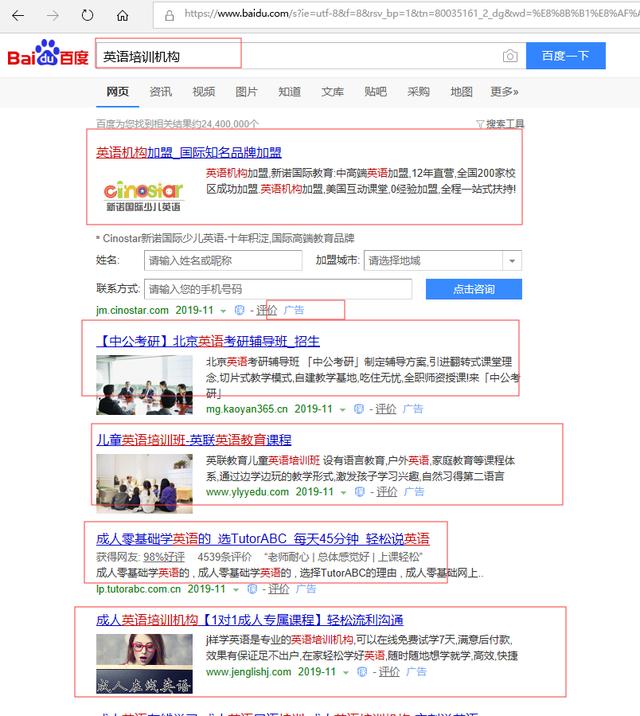Screen dimensions: 640x716
Task: Open the 英语机构加盟_国际知名品牌加盟 result
Action: point(189,153)
